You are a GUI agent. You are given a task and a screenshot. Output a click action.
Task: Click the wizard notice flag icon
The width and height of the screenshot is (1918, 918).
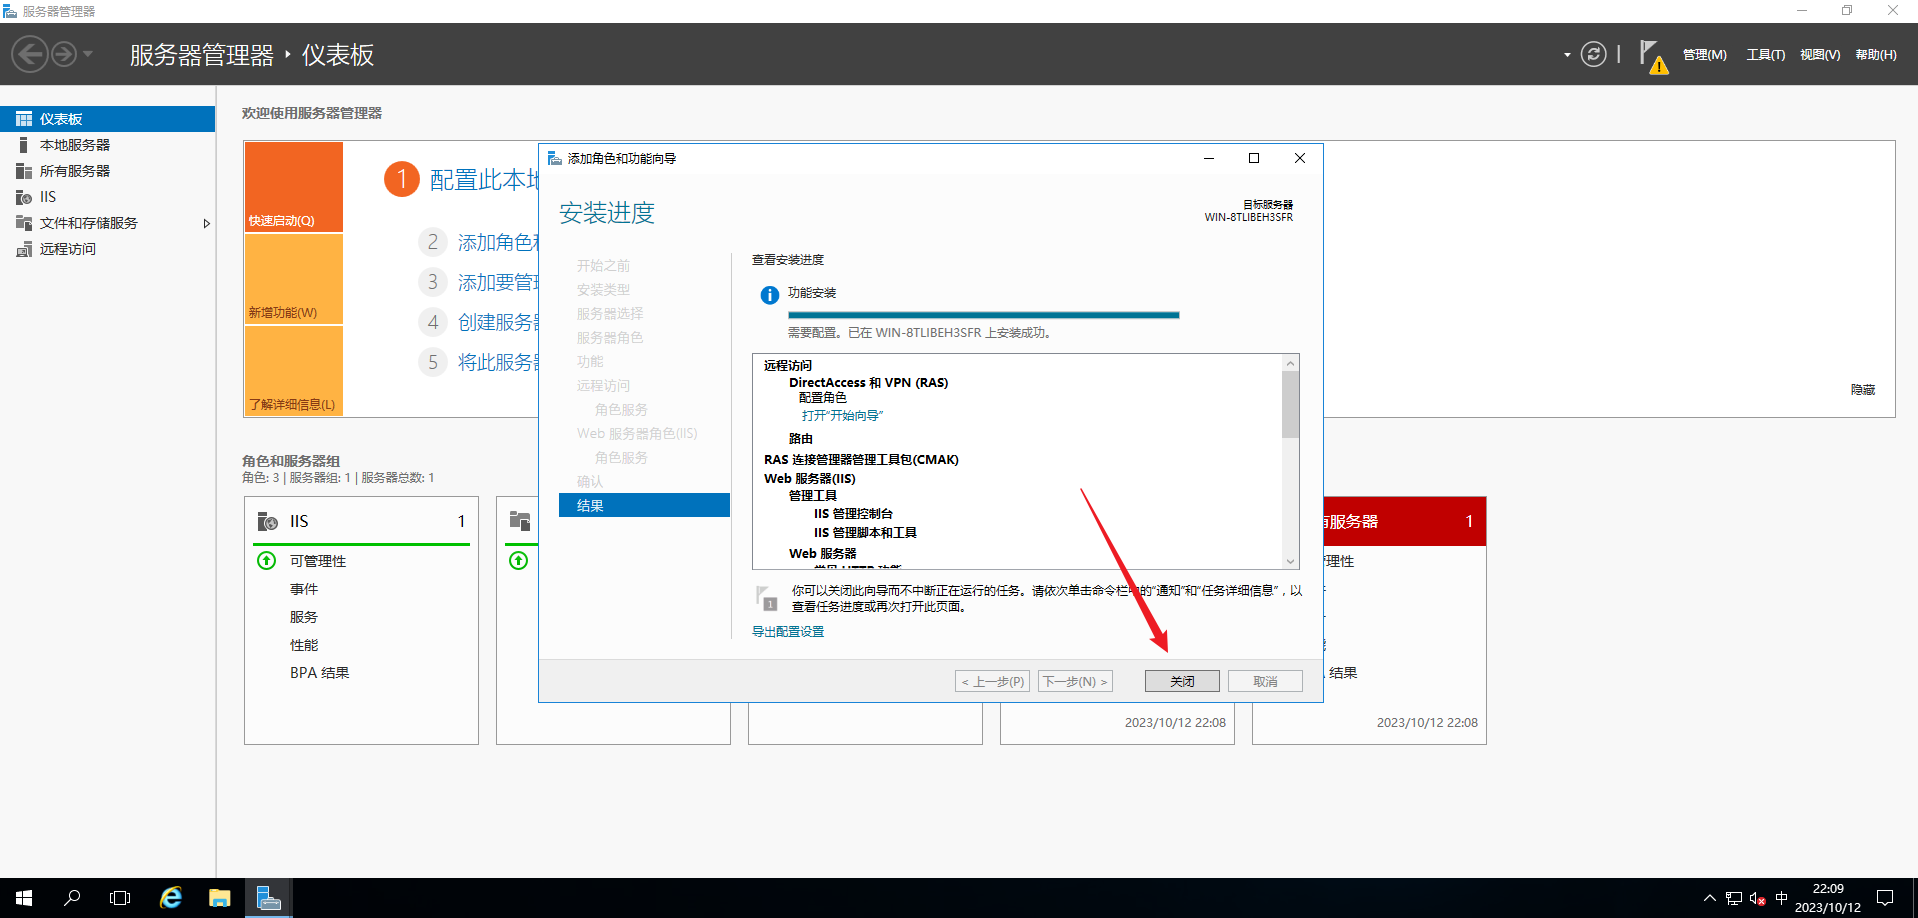(767, 598)
